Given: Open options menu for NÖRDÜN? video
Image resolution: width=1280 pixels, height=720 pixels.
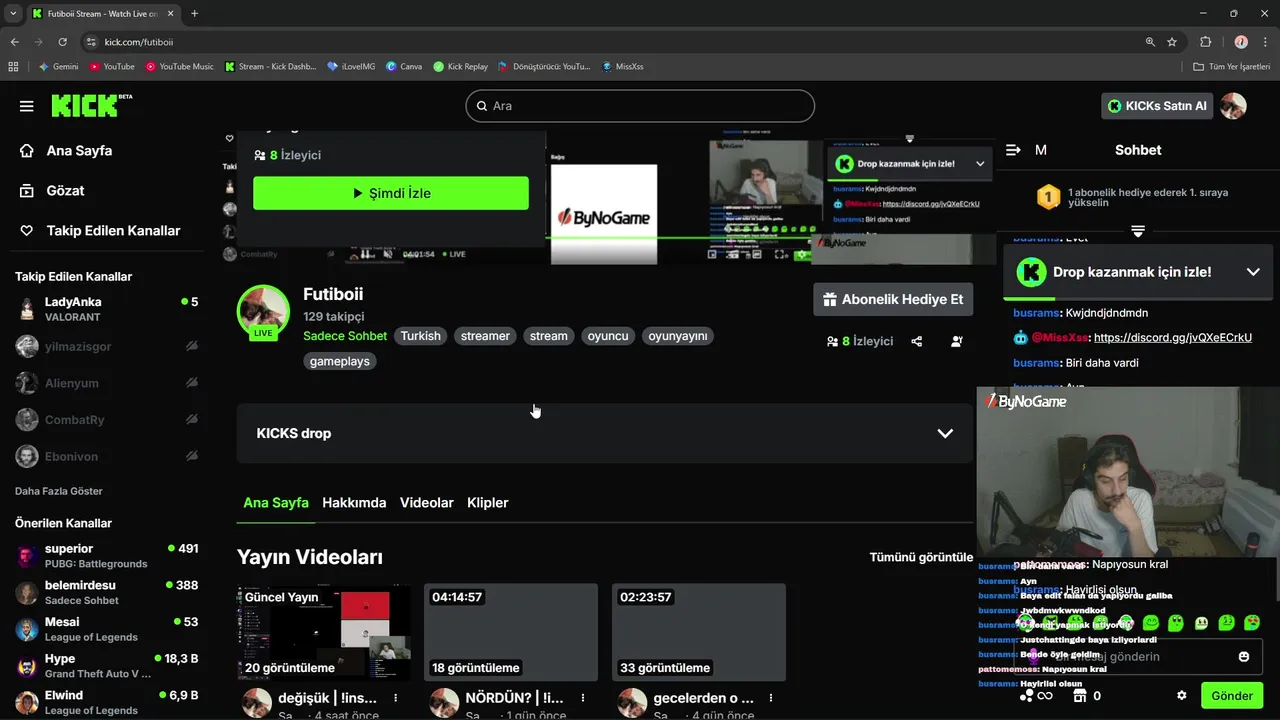Looking at the screenshot, I should point(583,698).
